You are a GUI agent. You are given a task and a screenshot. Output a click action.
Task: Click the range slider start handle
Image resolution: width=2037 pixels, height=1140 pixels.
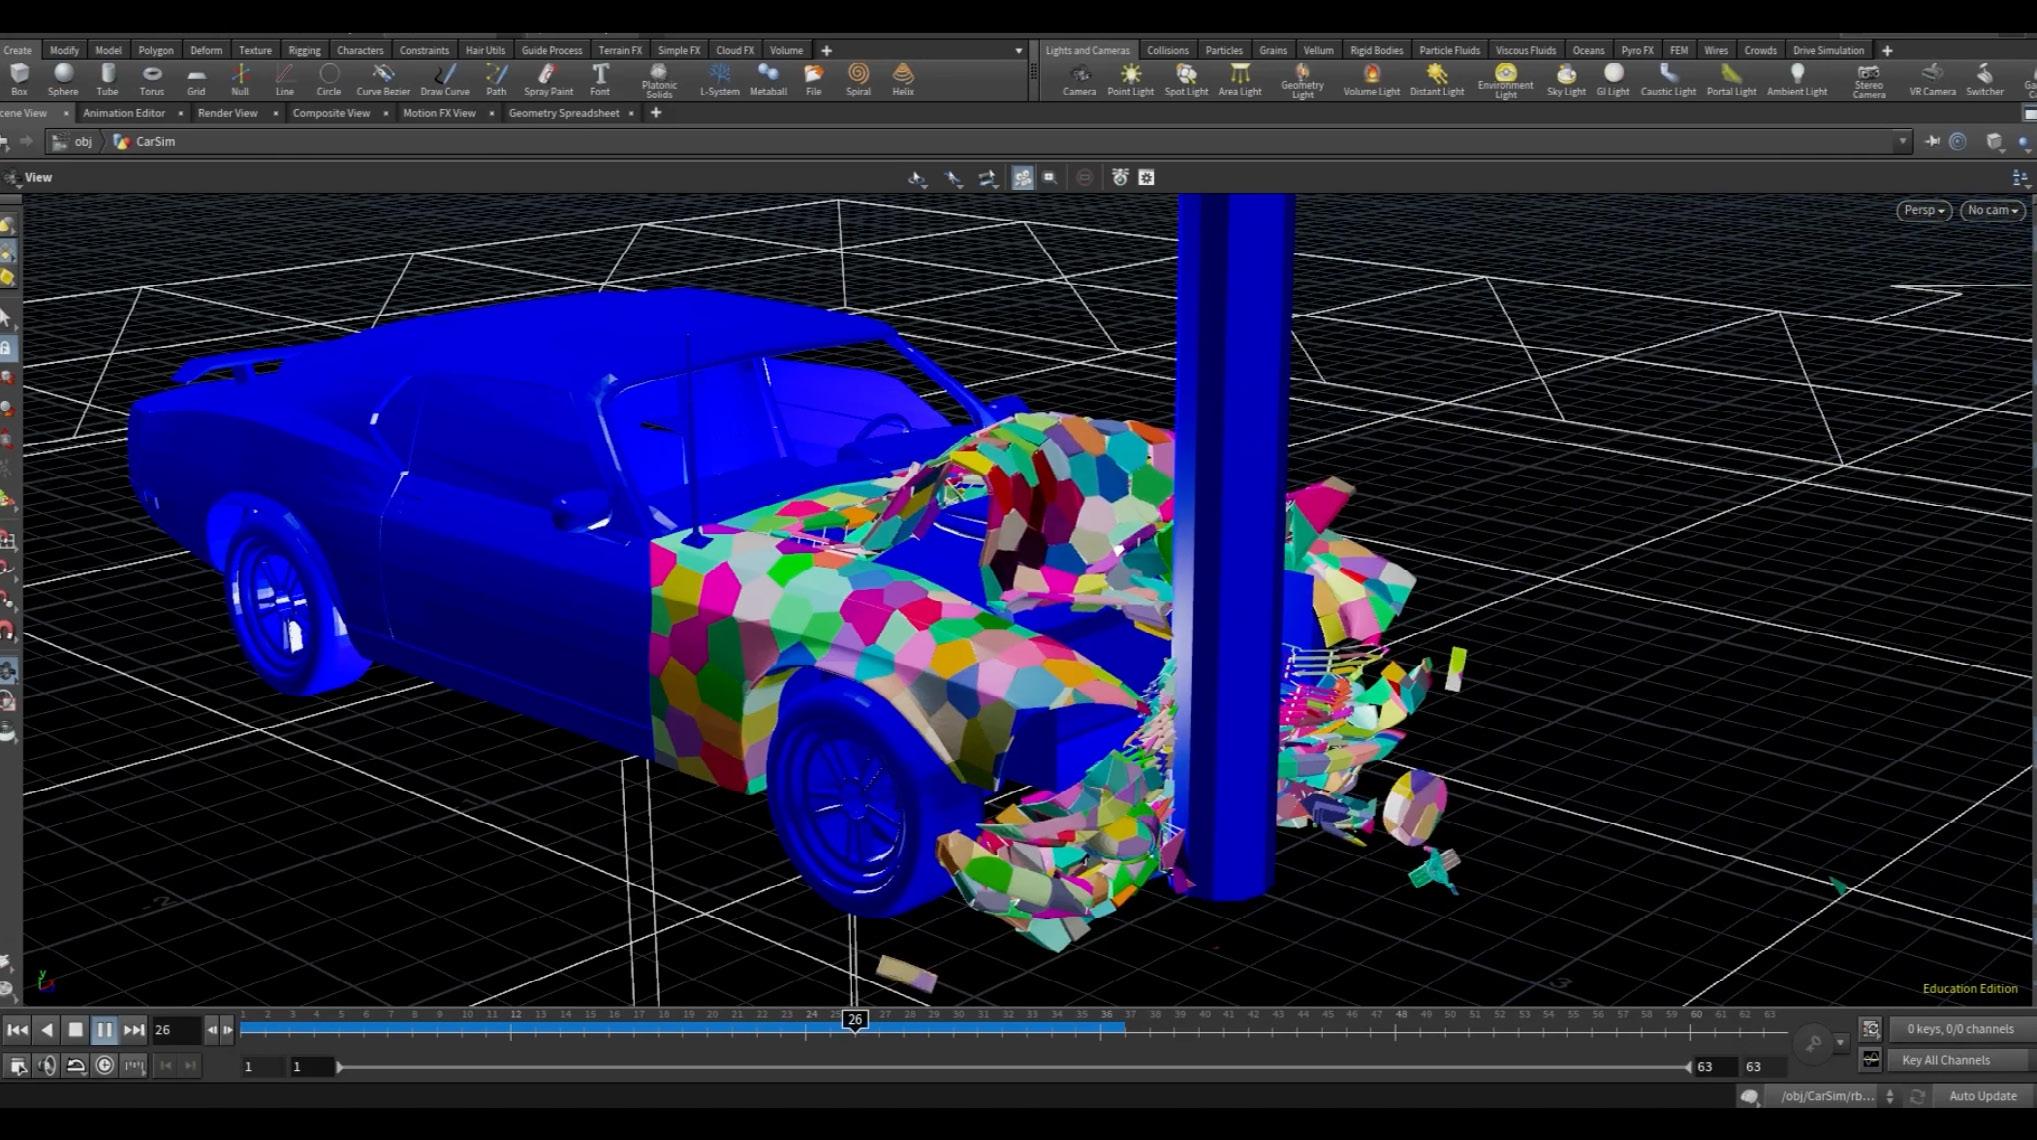(x=340, y=1067)
